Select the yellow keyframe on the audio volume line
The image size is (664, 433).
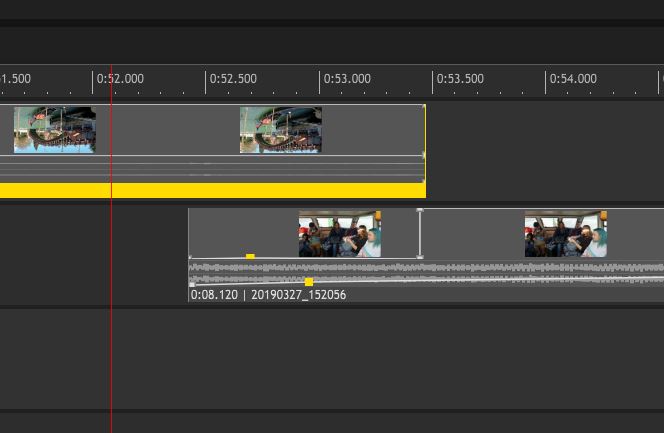(x=309, y=282)
